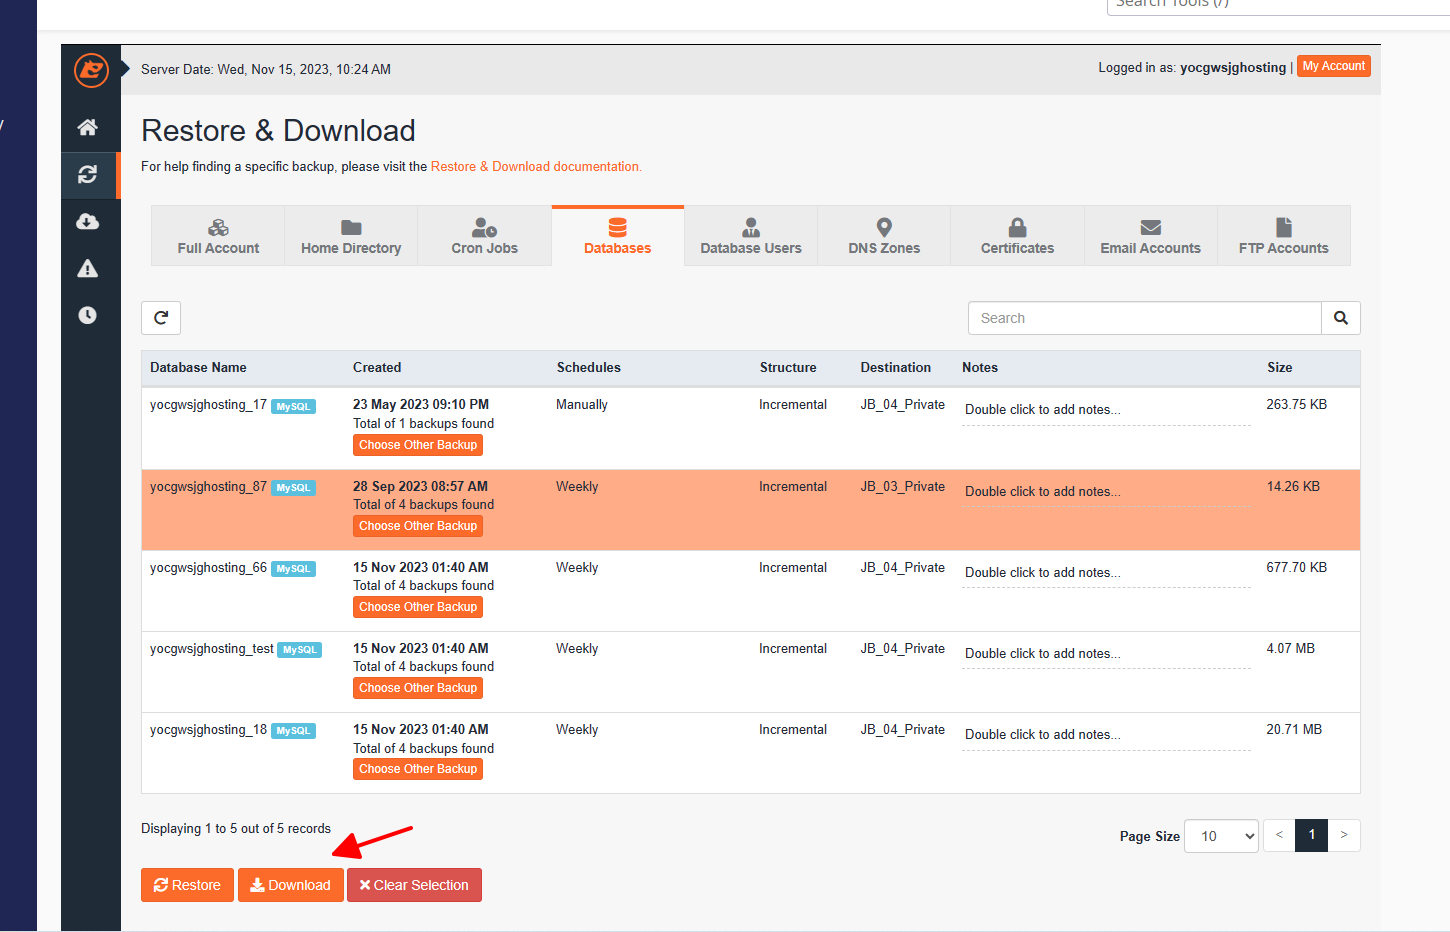The image size is (1450, 932).
Task: Click the My Account button
Action: pos(1334,66)
